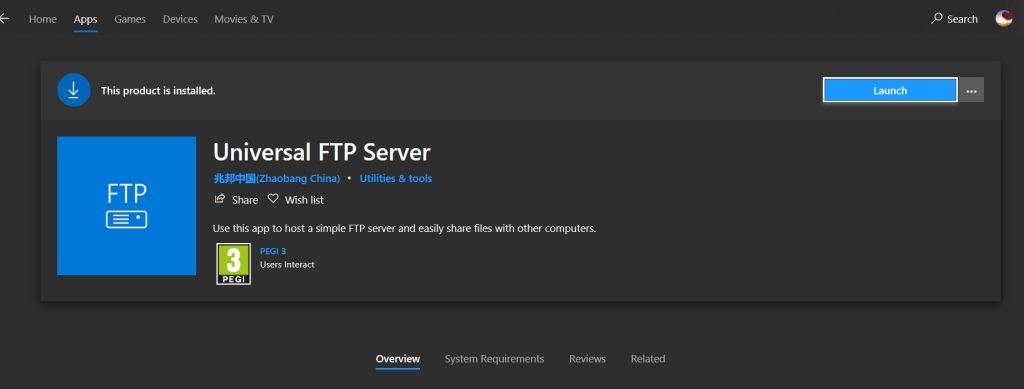This screenshot has width=1024, height=389.
Task: Open the Movies & TV tab
Action: (x=244, y=19)
